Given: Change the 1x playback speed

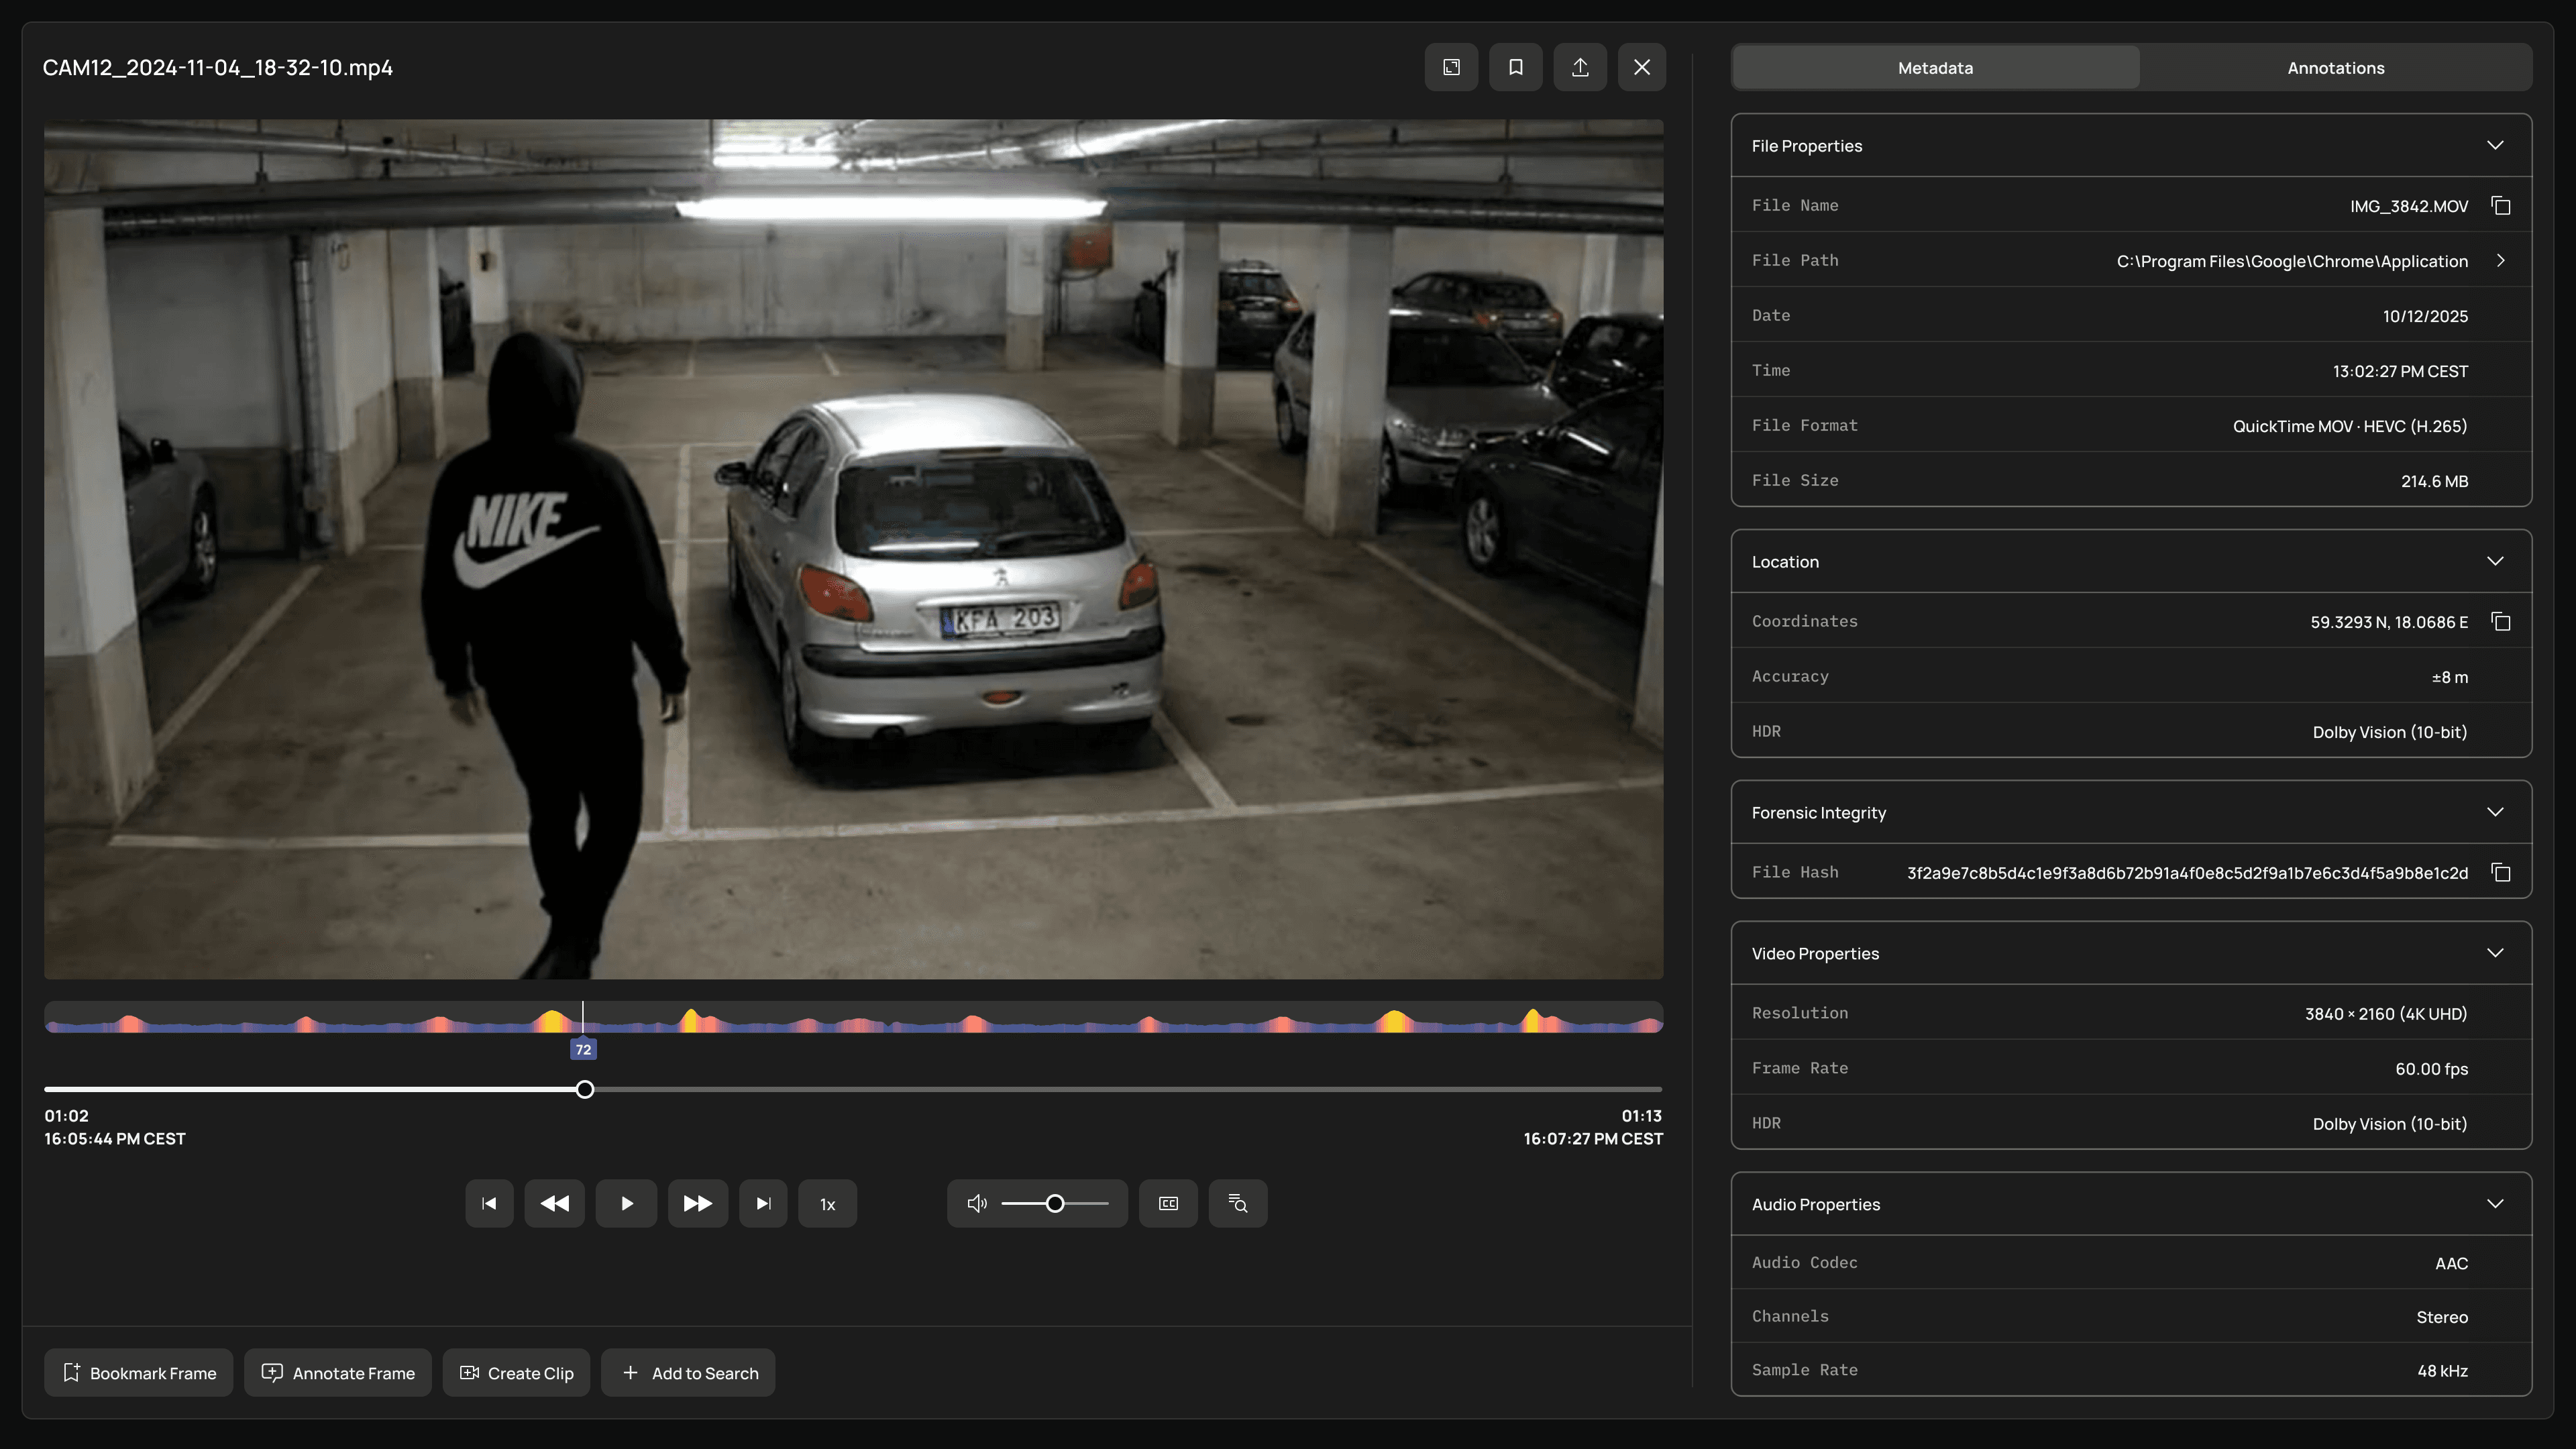Looking at the screenshot, I should pyautogui.click(x=827, y=1204).
